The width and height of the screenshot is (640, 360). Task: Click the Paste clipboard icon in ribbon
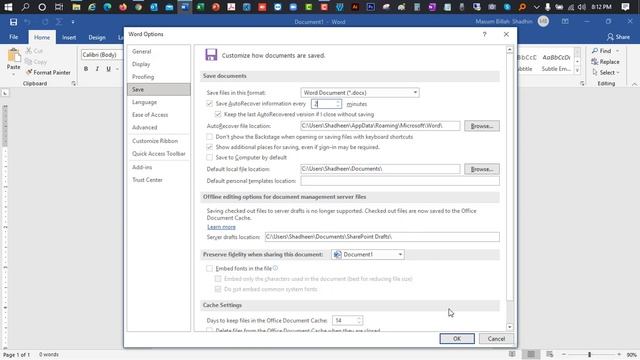(13, 55)
